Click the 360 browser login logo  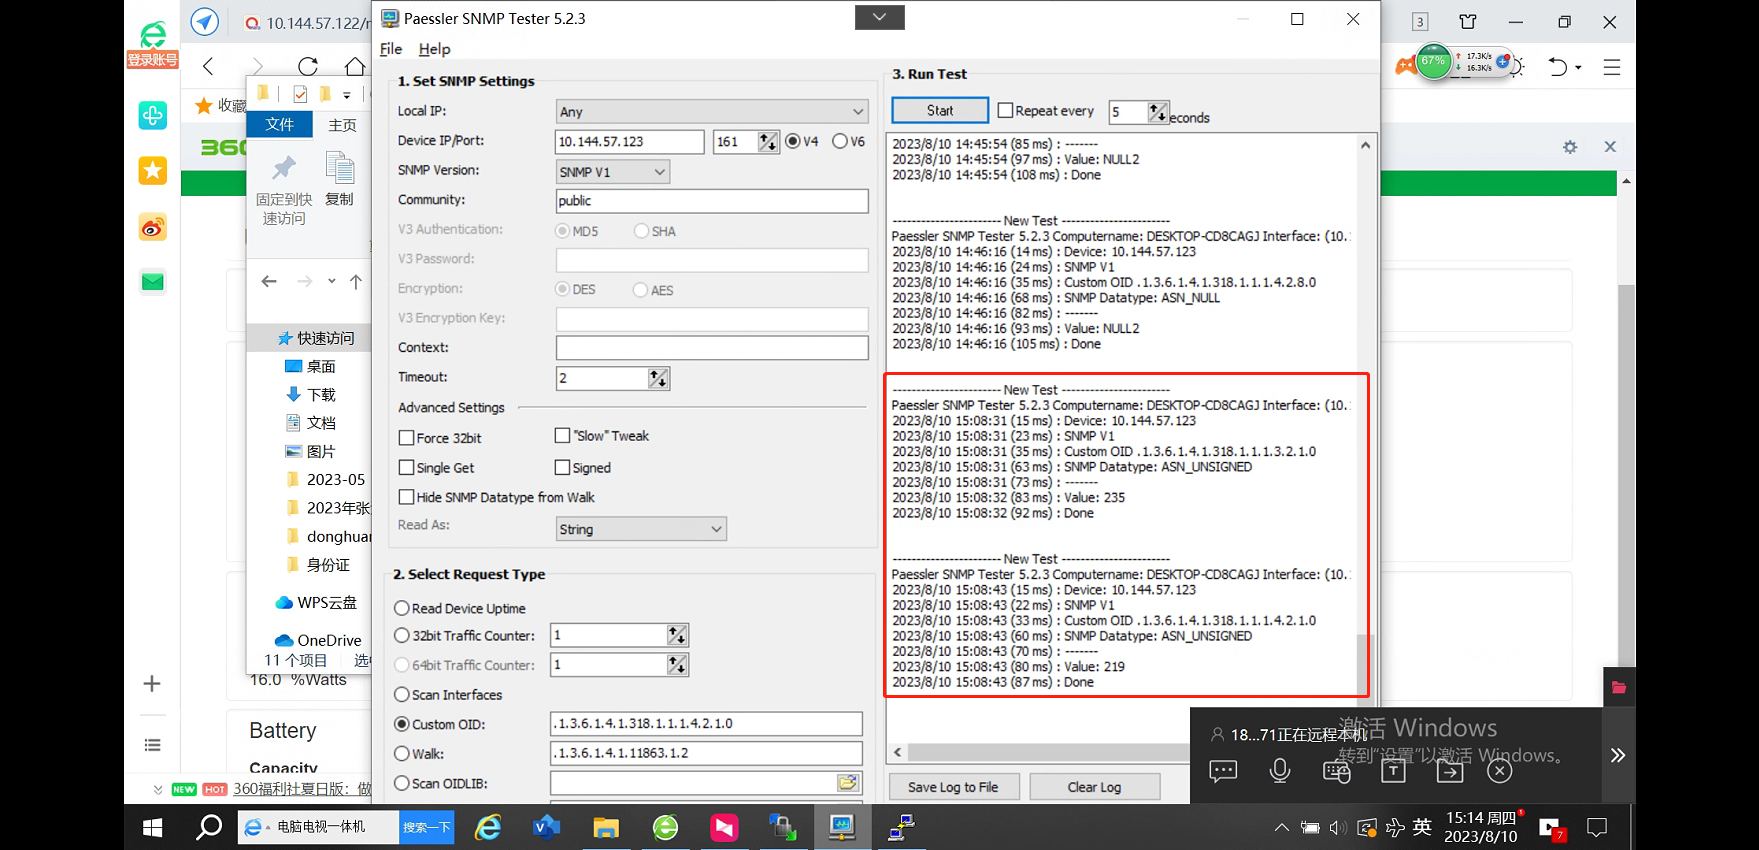[152, 45]
